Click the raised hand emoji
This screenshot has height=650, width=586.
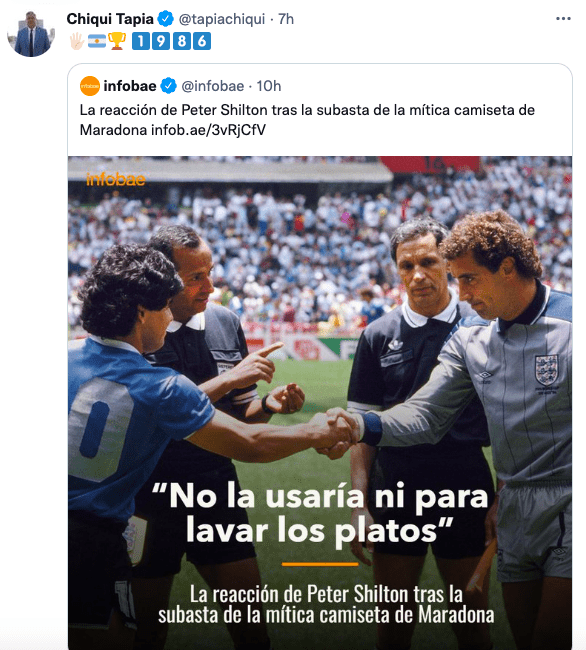coord(77,41)
